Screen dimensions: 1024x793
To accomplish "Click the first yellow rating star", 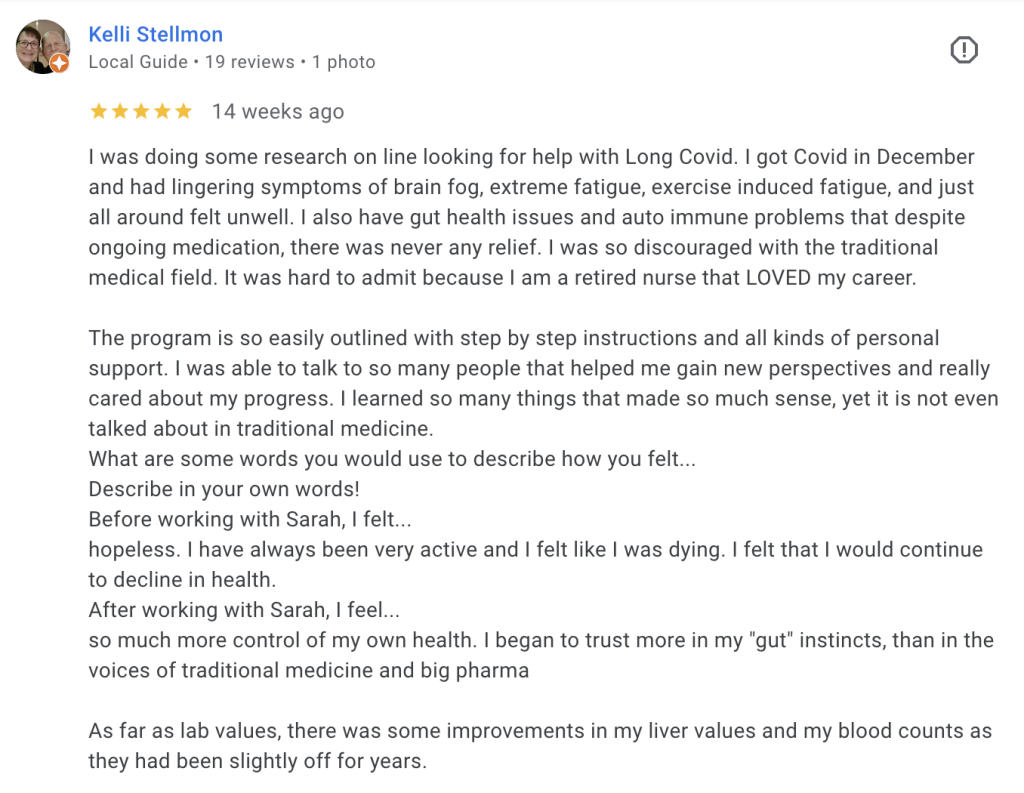I will coord(99,111).
